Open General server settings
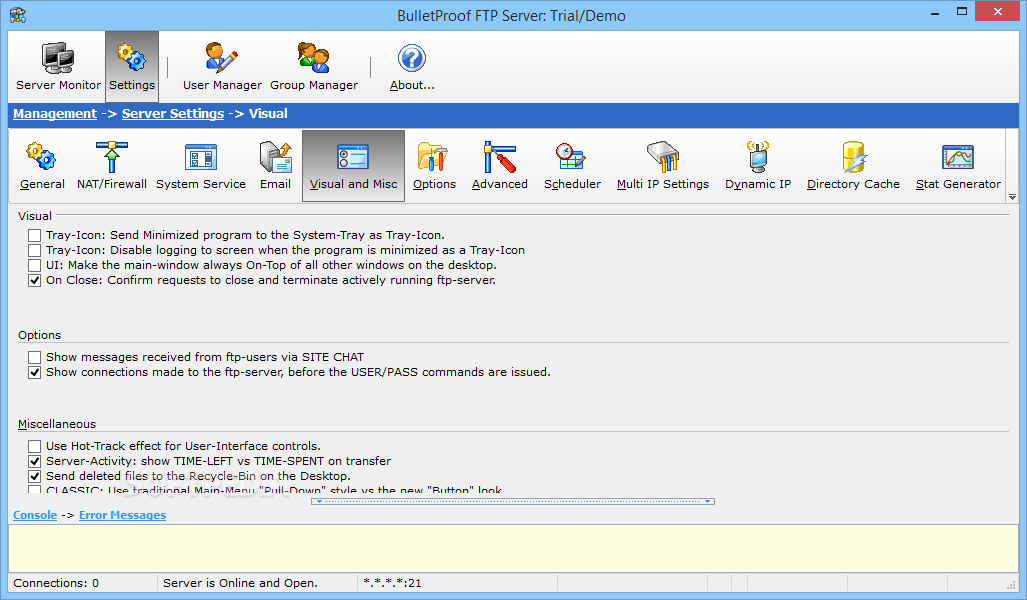The image size is (1027, 600). tap(42, 166)
